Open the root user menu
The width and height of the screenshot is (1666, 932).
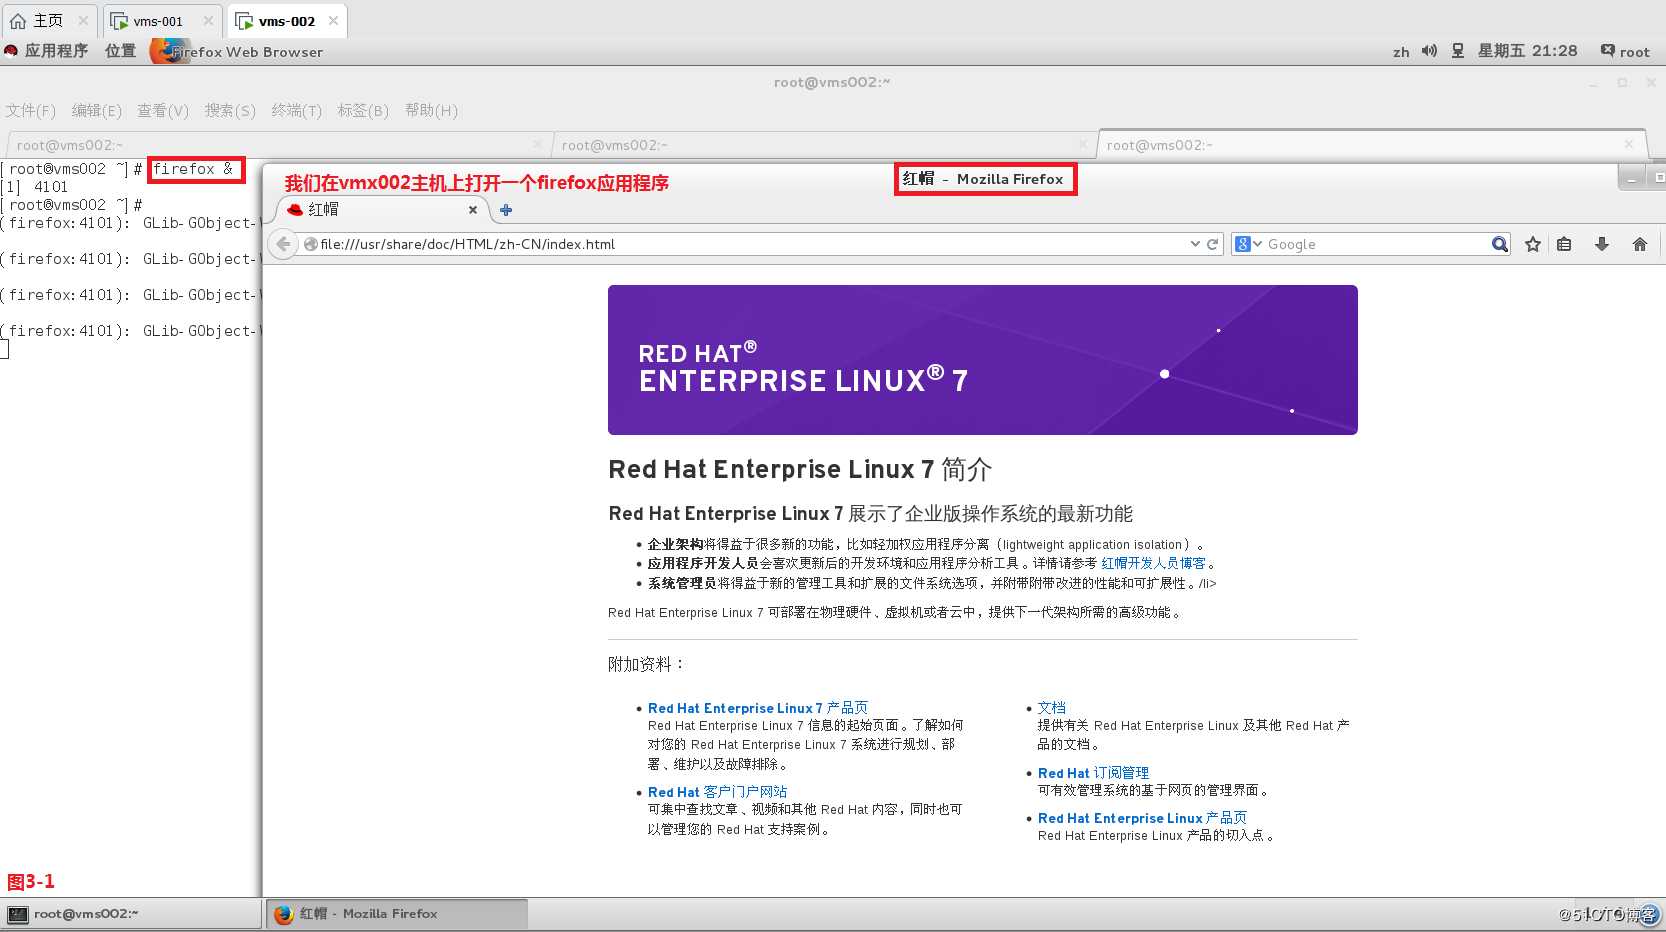1625,51
